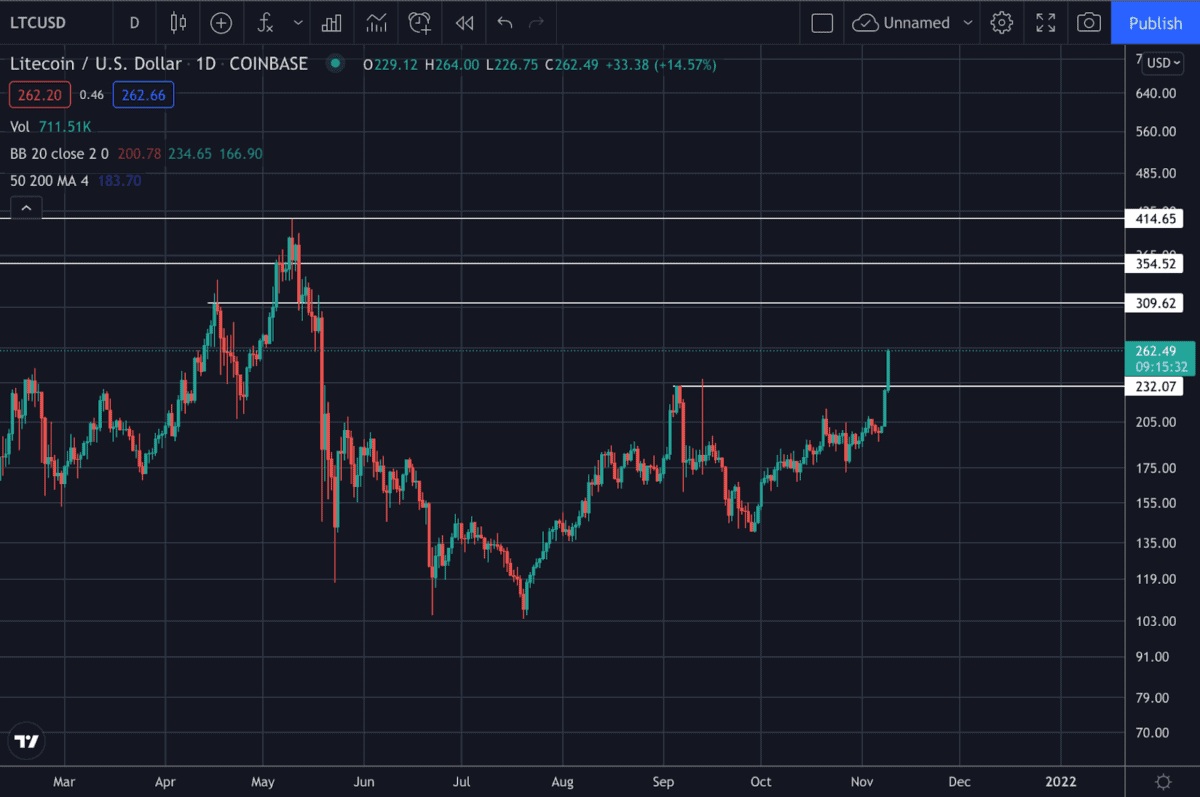Click the 103.00 level on price scale
This screenshot has height=797, width=1200.
(1154, 621)
